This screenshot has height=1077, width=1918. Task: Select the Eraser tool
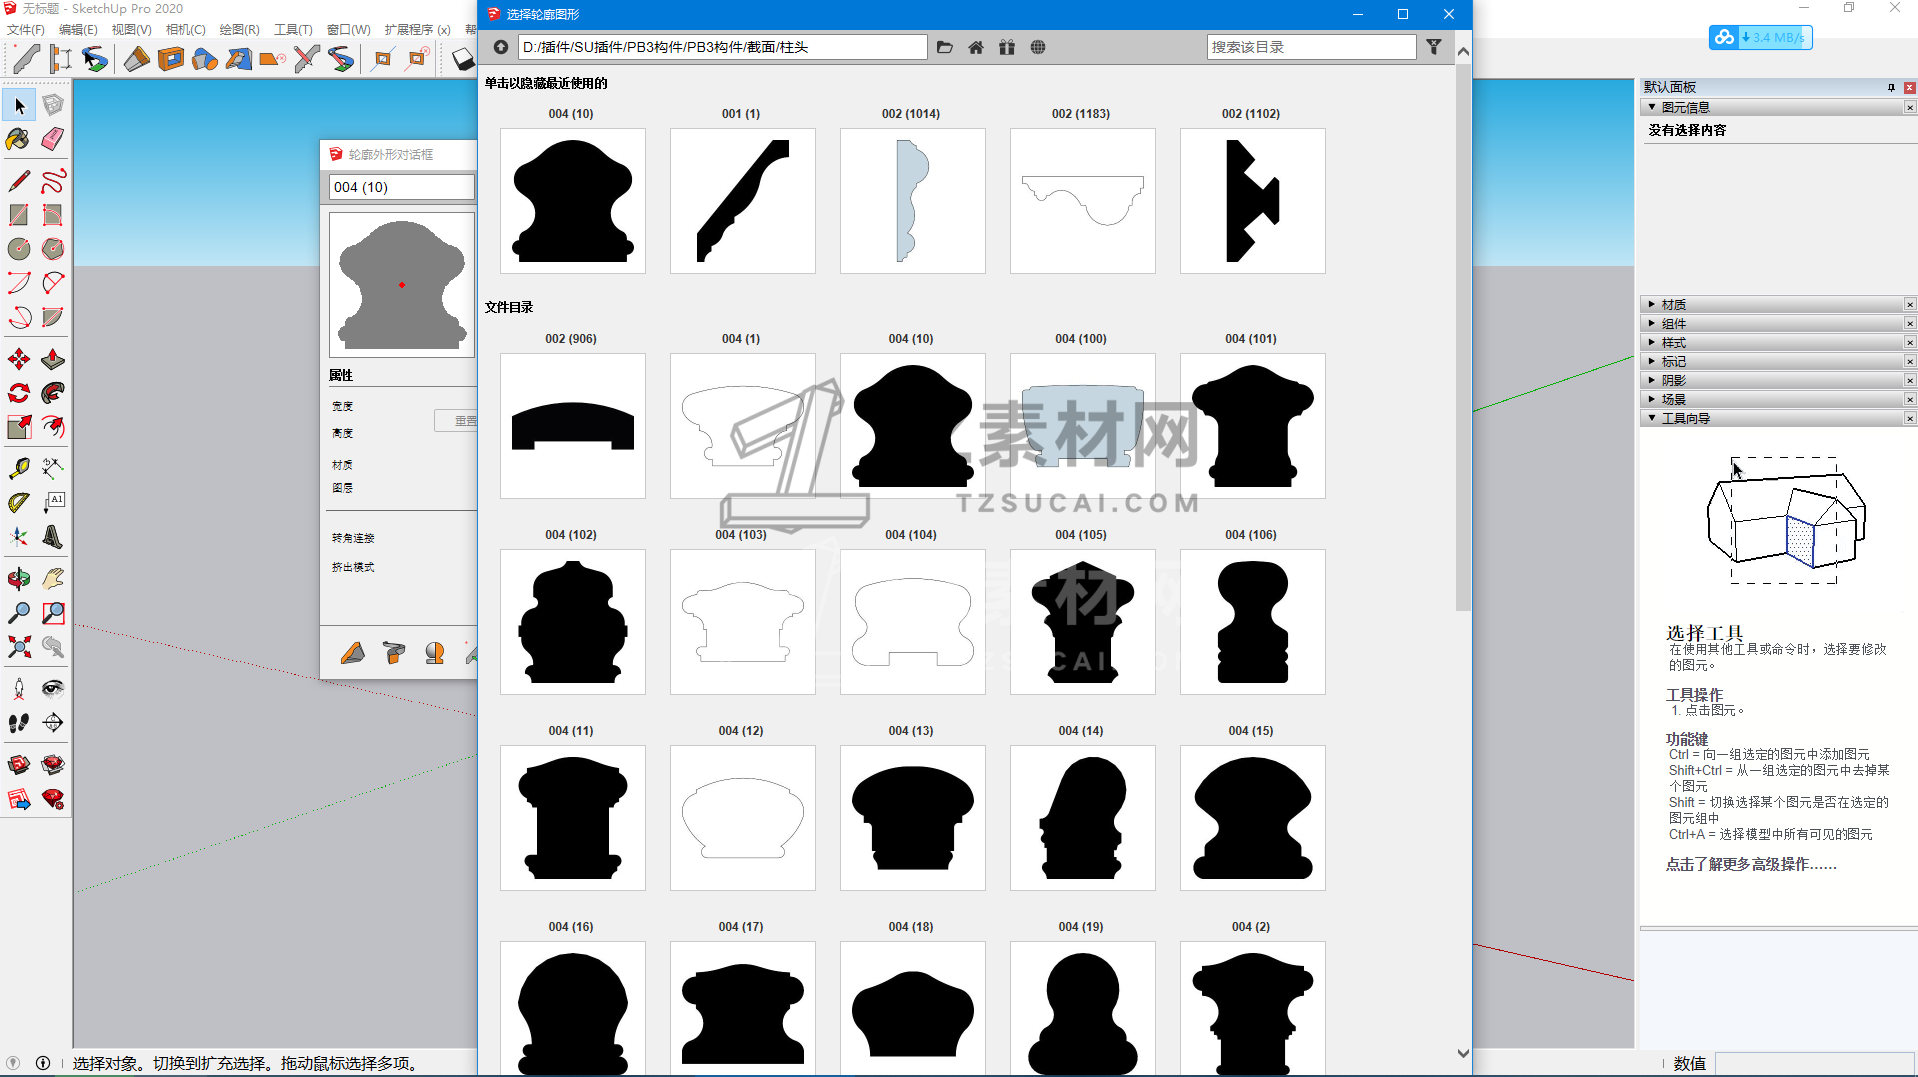coord(53,139)
